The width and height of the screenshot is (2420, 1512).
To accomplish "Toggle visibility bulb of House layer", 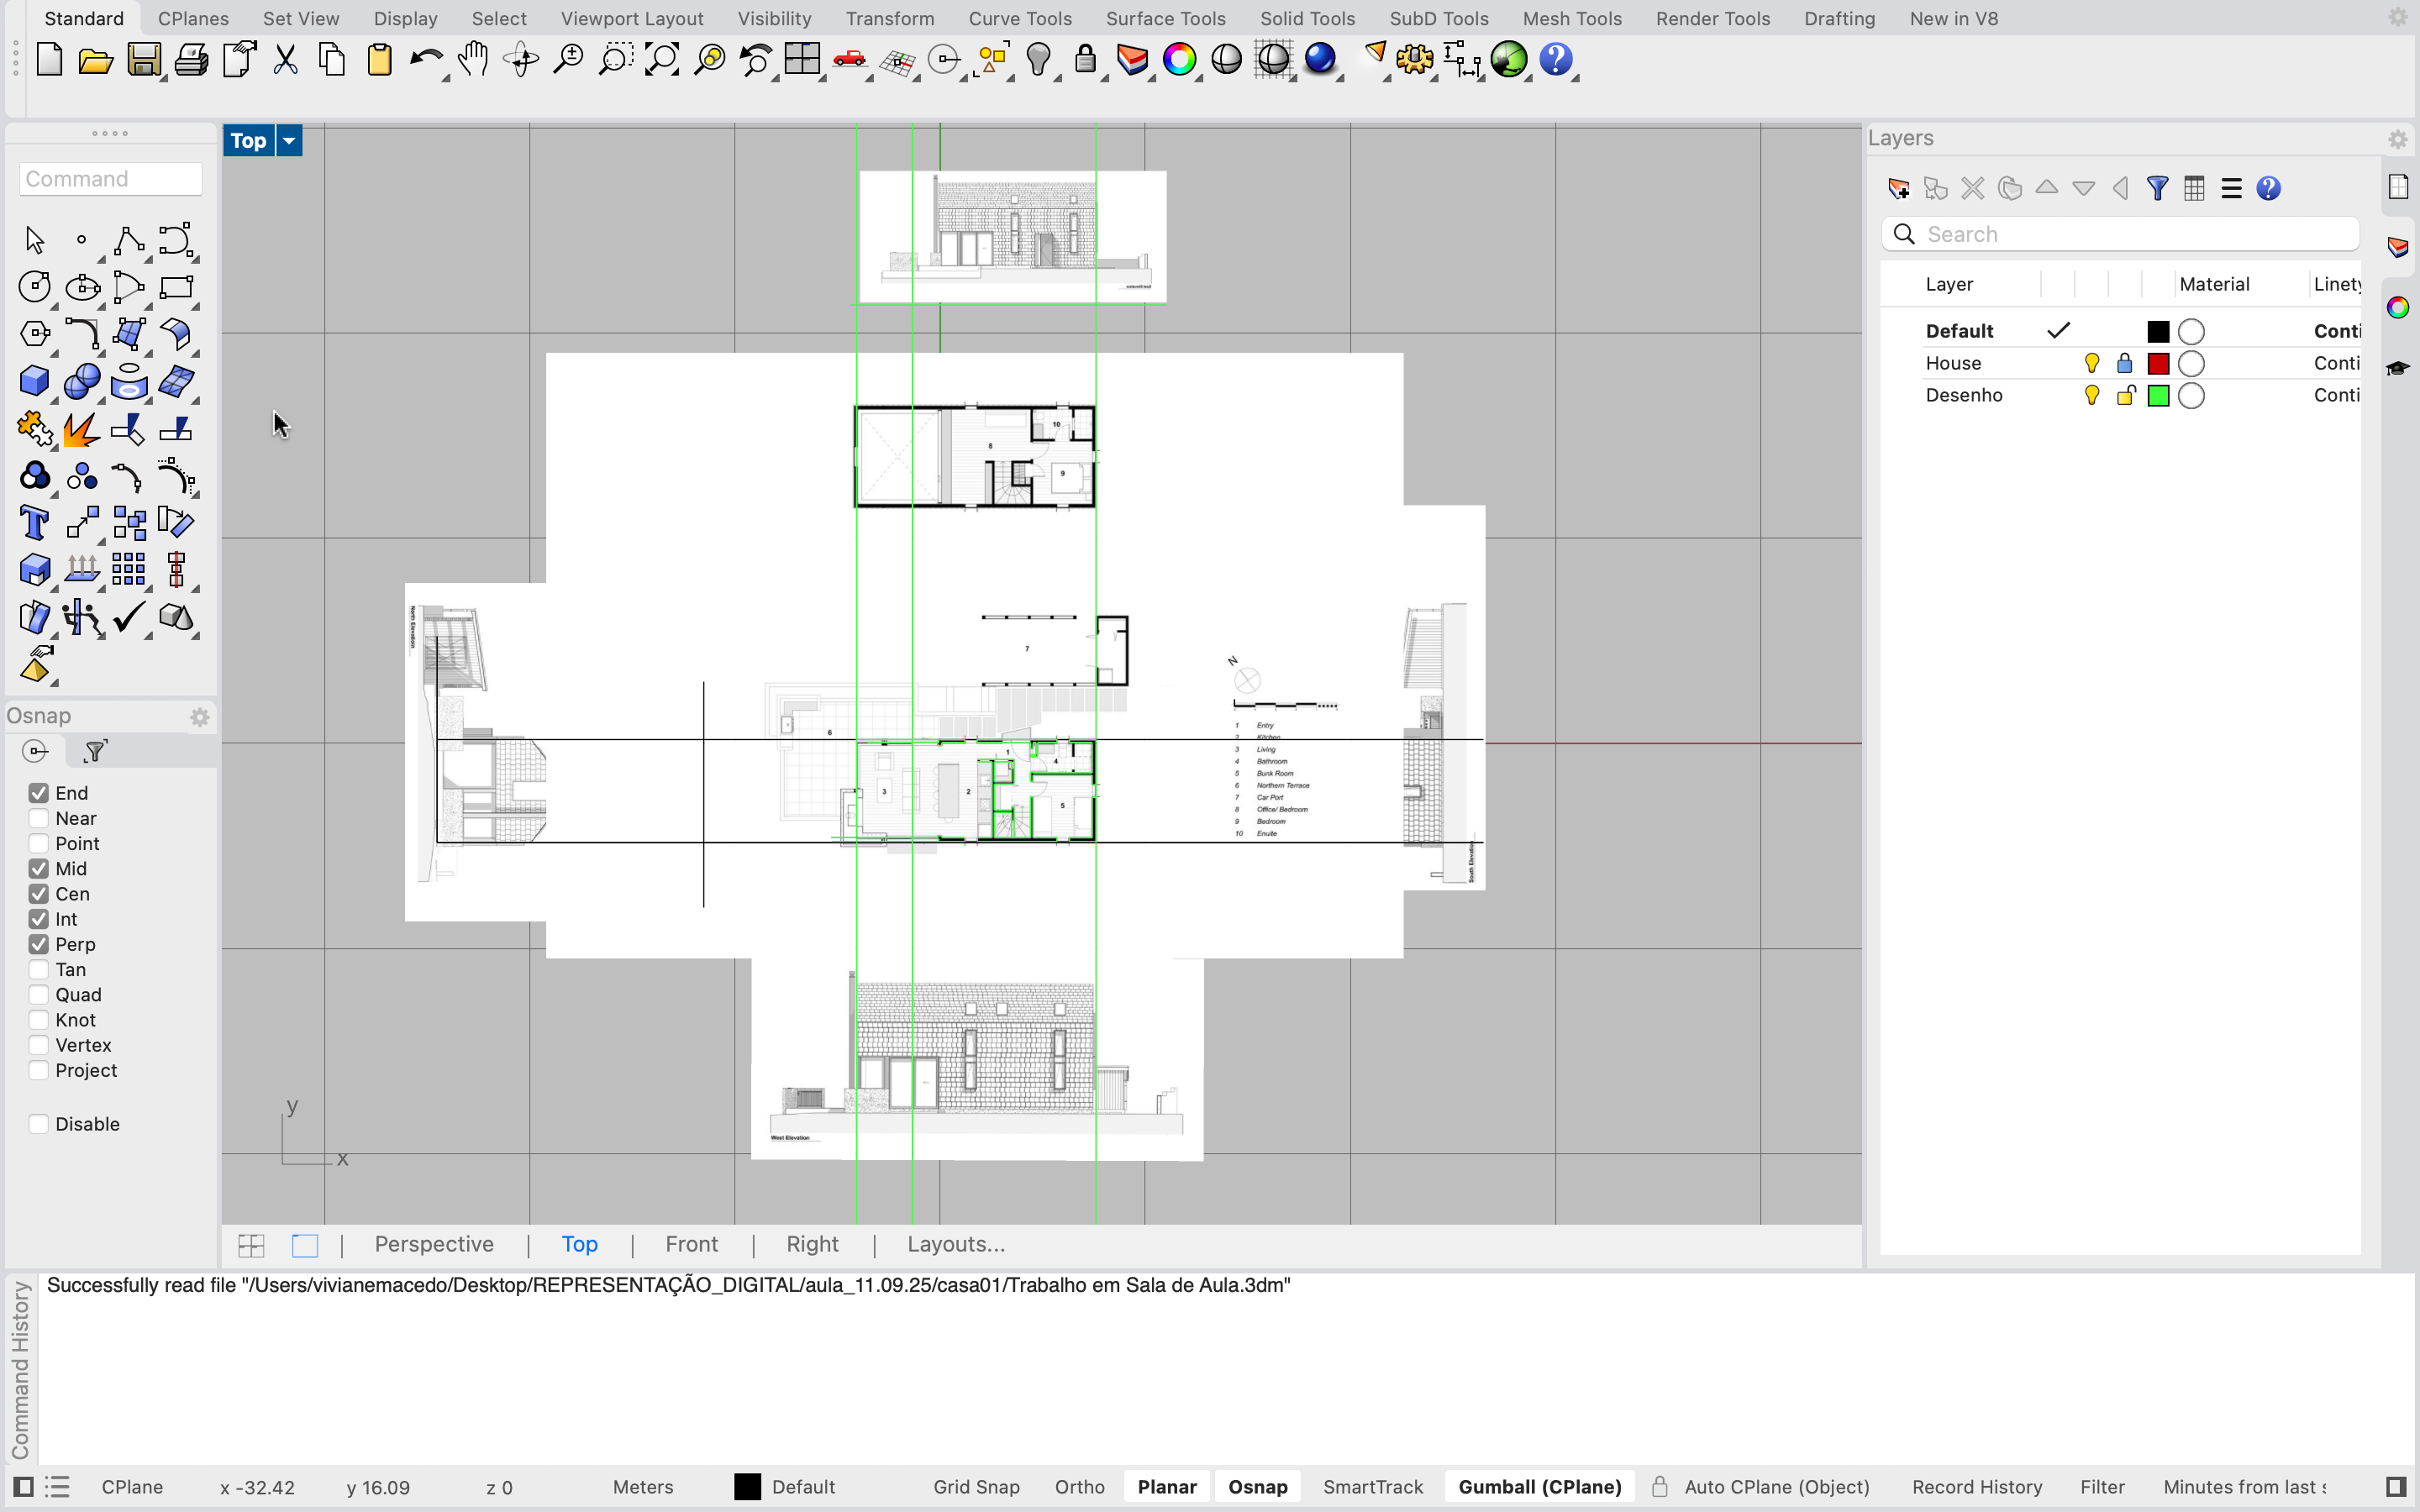I will click(2091, 363).
